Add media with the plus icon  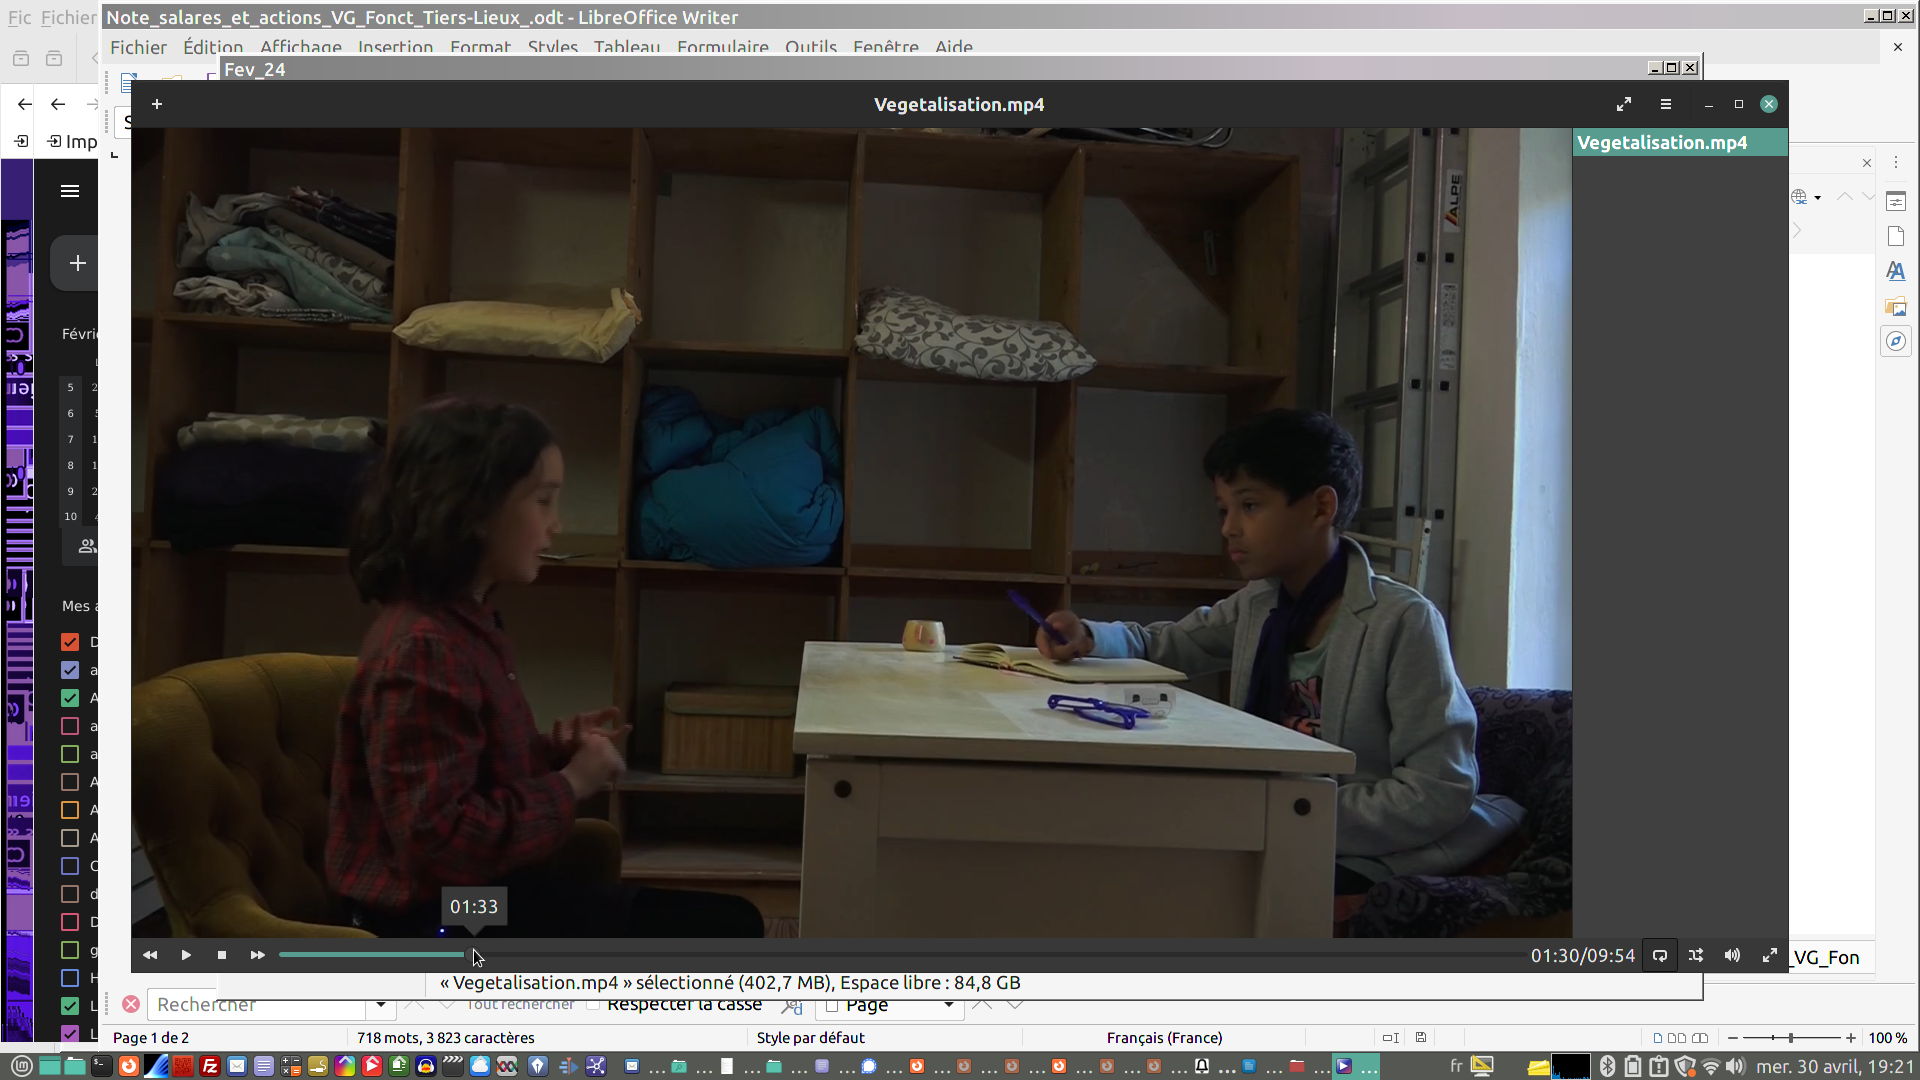click(157, 104)
